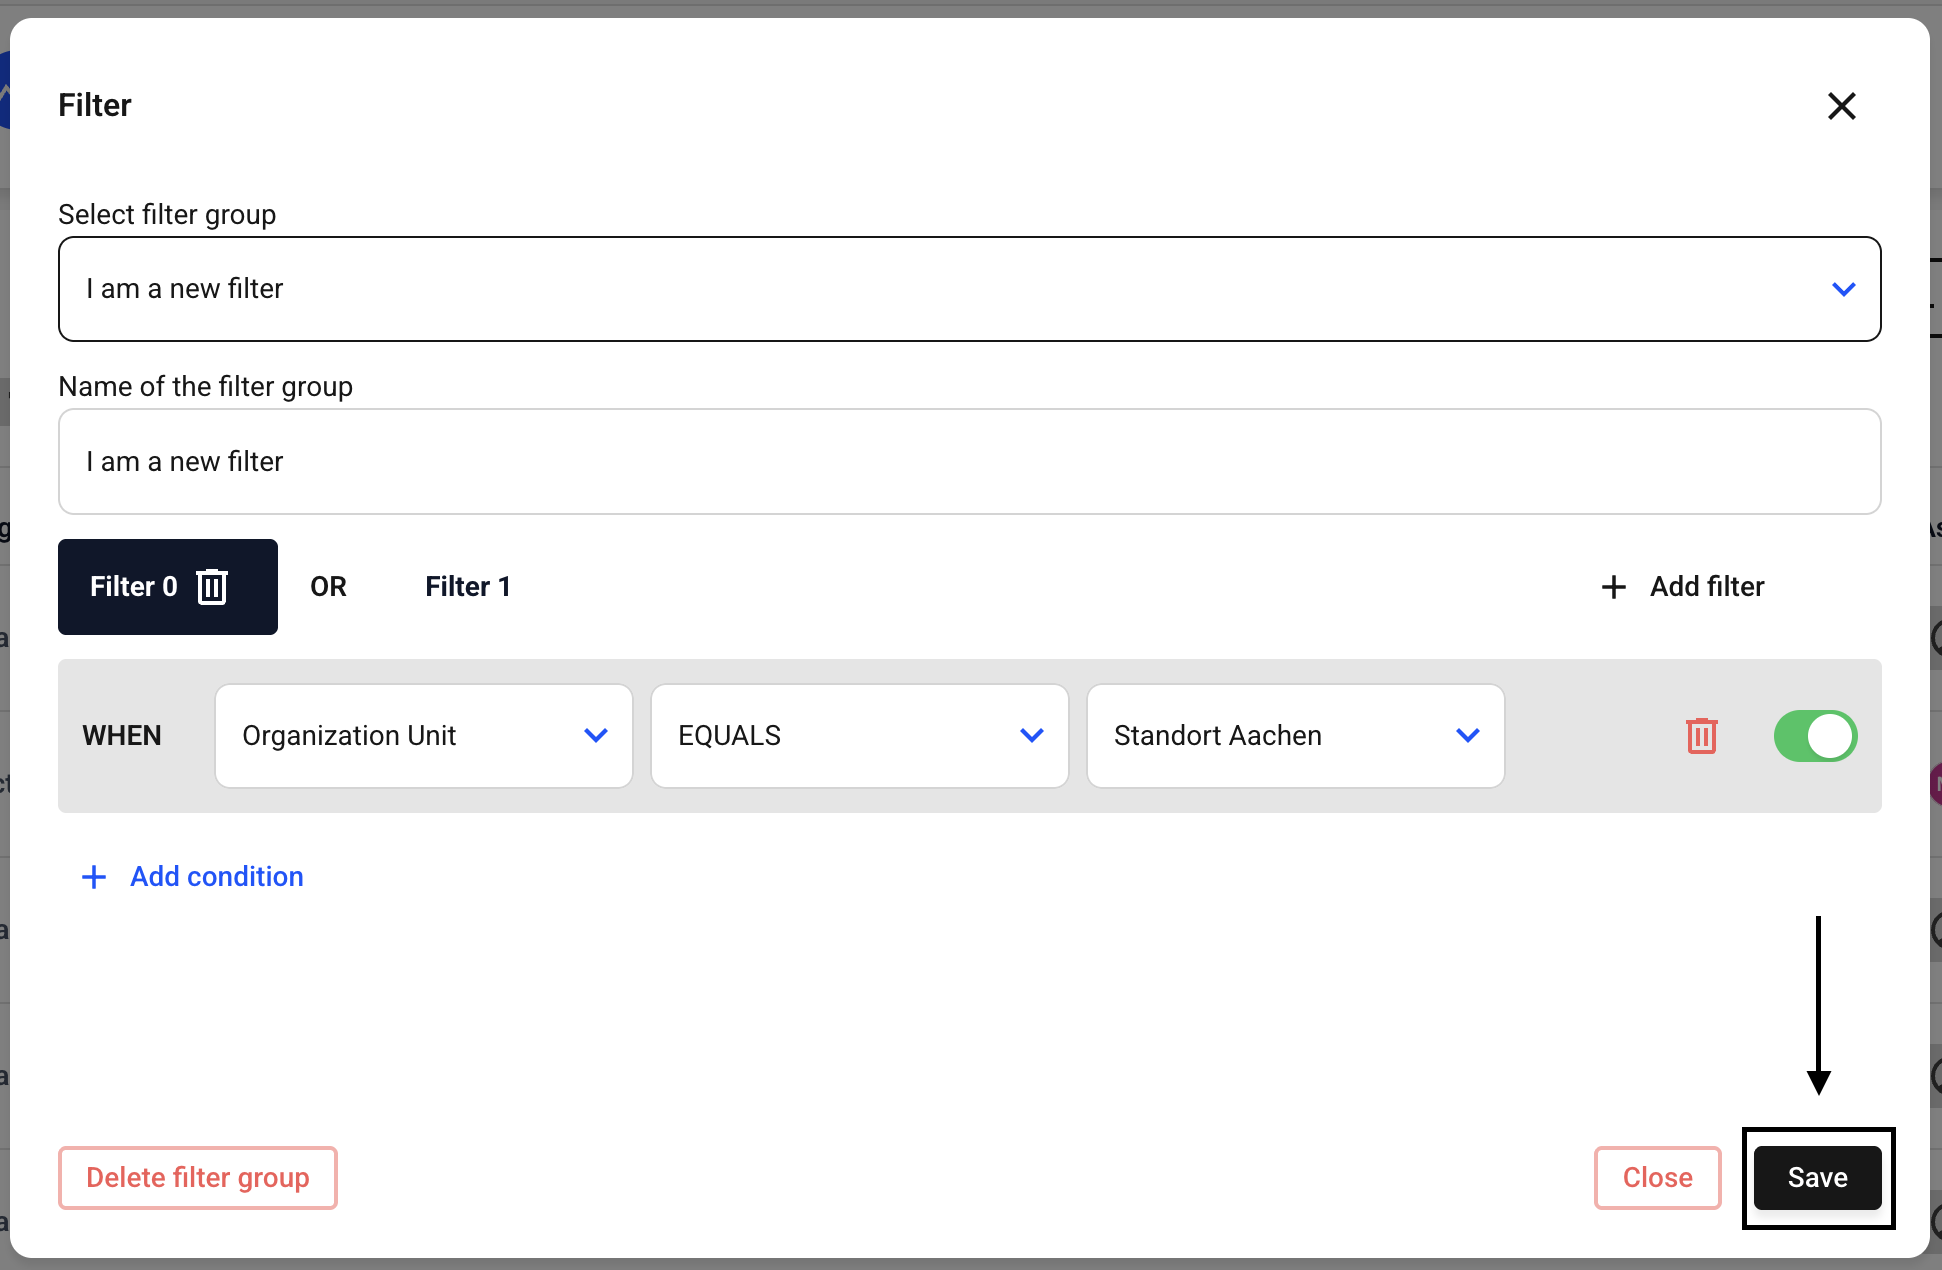Click the plus icon beside Add condition
1942x1270 pixels.
(94, 877)
